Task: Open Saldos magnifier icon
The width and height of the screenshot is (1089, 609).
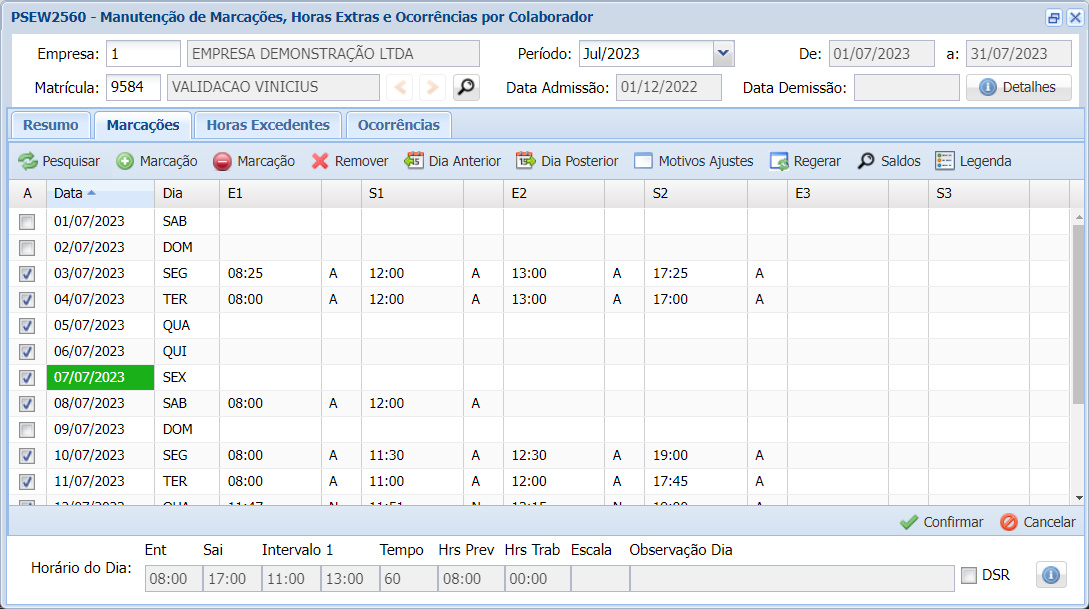Action: point(866,161)
